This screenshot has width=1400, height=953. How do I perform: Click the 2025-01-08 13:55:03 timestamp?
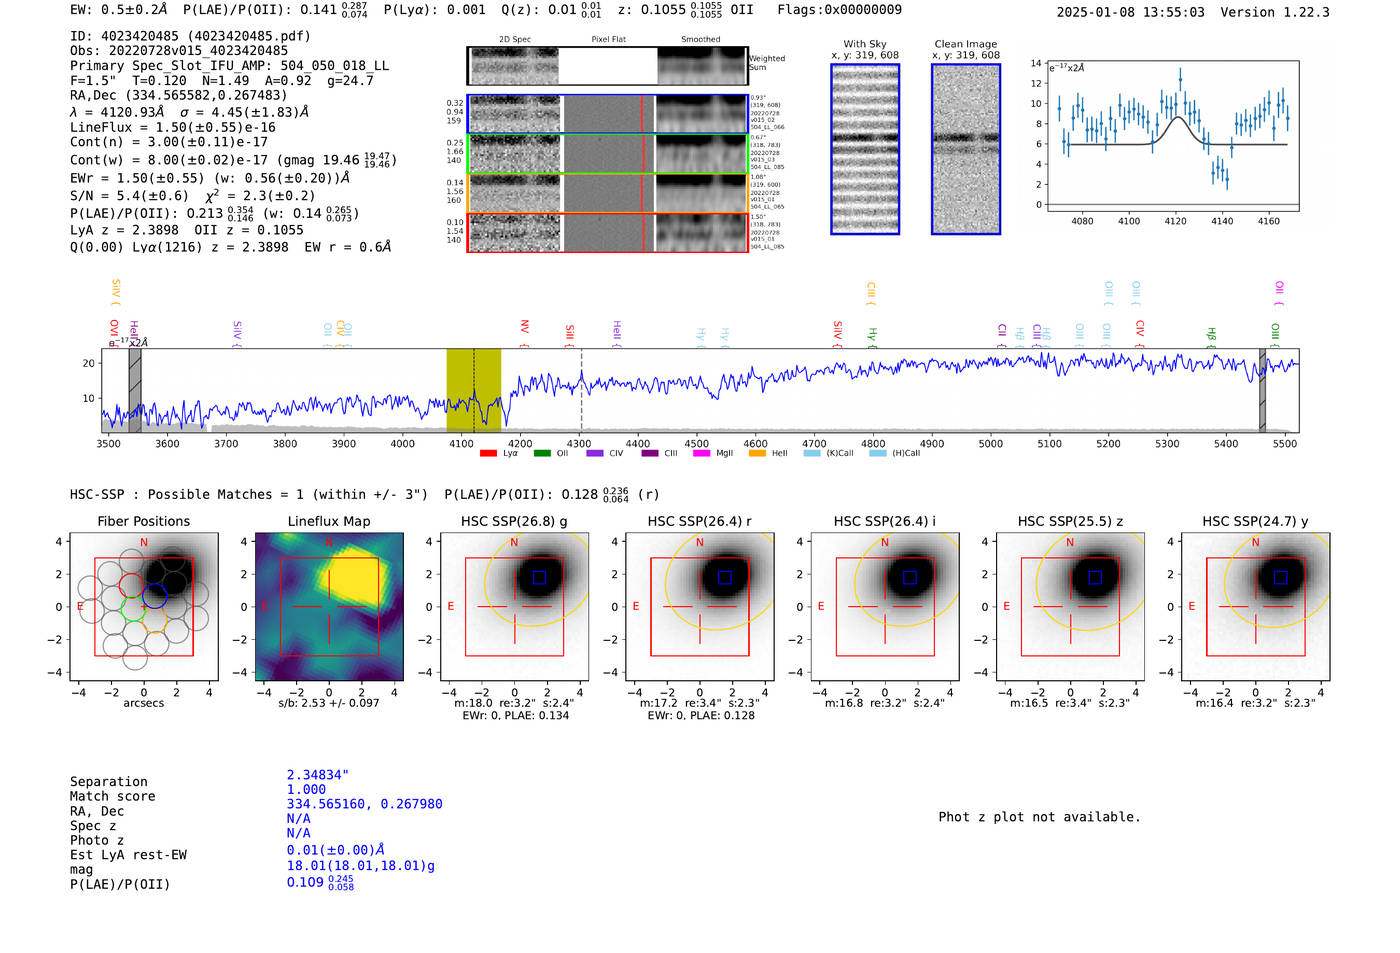coord(1130,12)
